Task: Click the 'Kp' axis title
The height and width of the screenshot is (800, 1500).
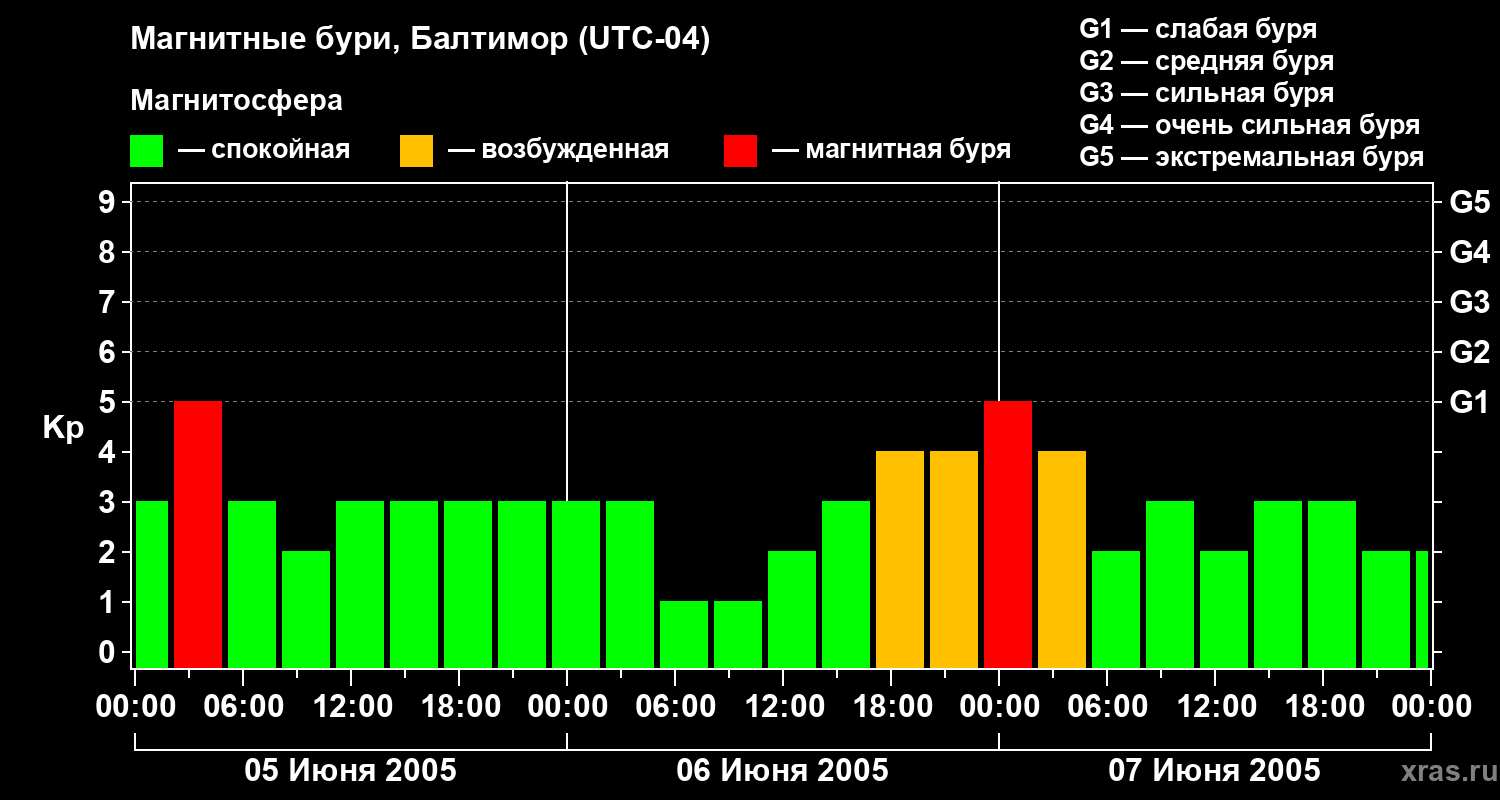Action: tap(64, 428)
